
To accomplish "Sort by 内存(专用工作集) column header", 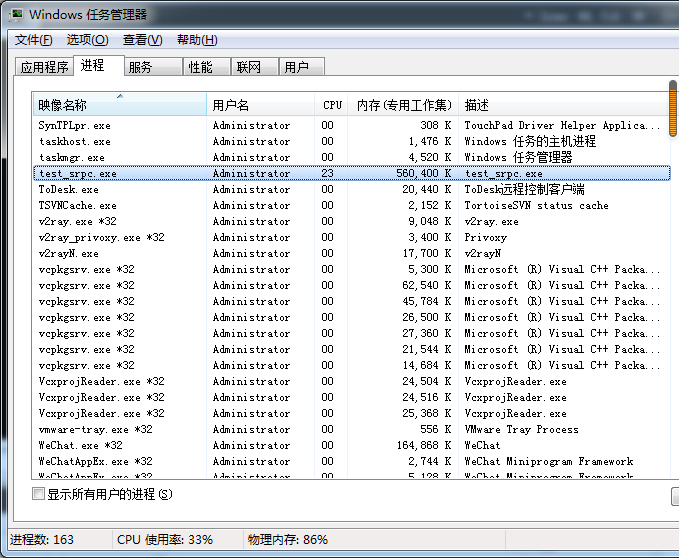I will pyautogui.click(x=403, y=105).
